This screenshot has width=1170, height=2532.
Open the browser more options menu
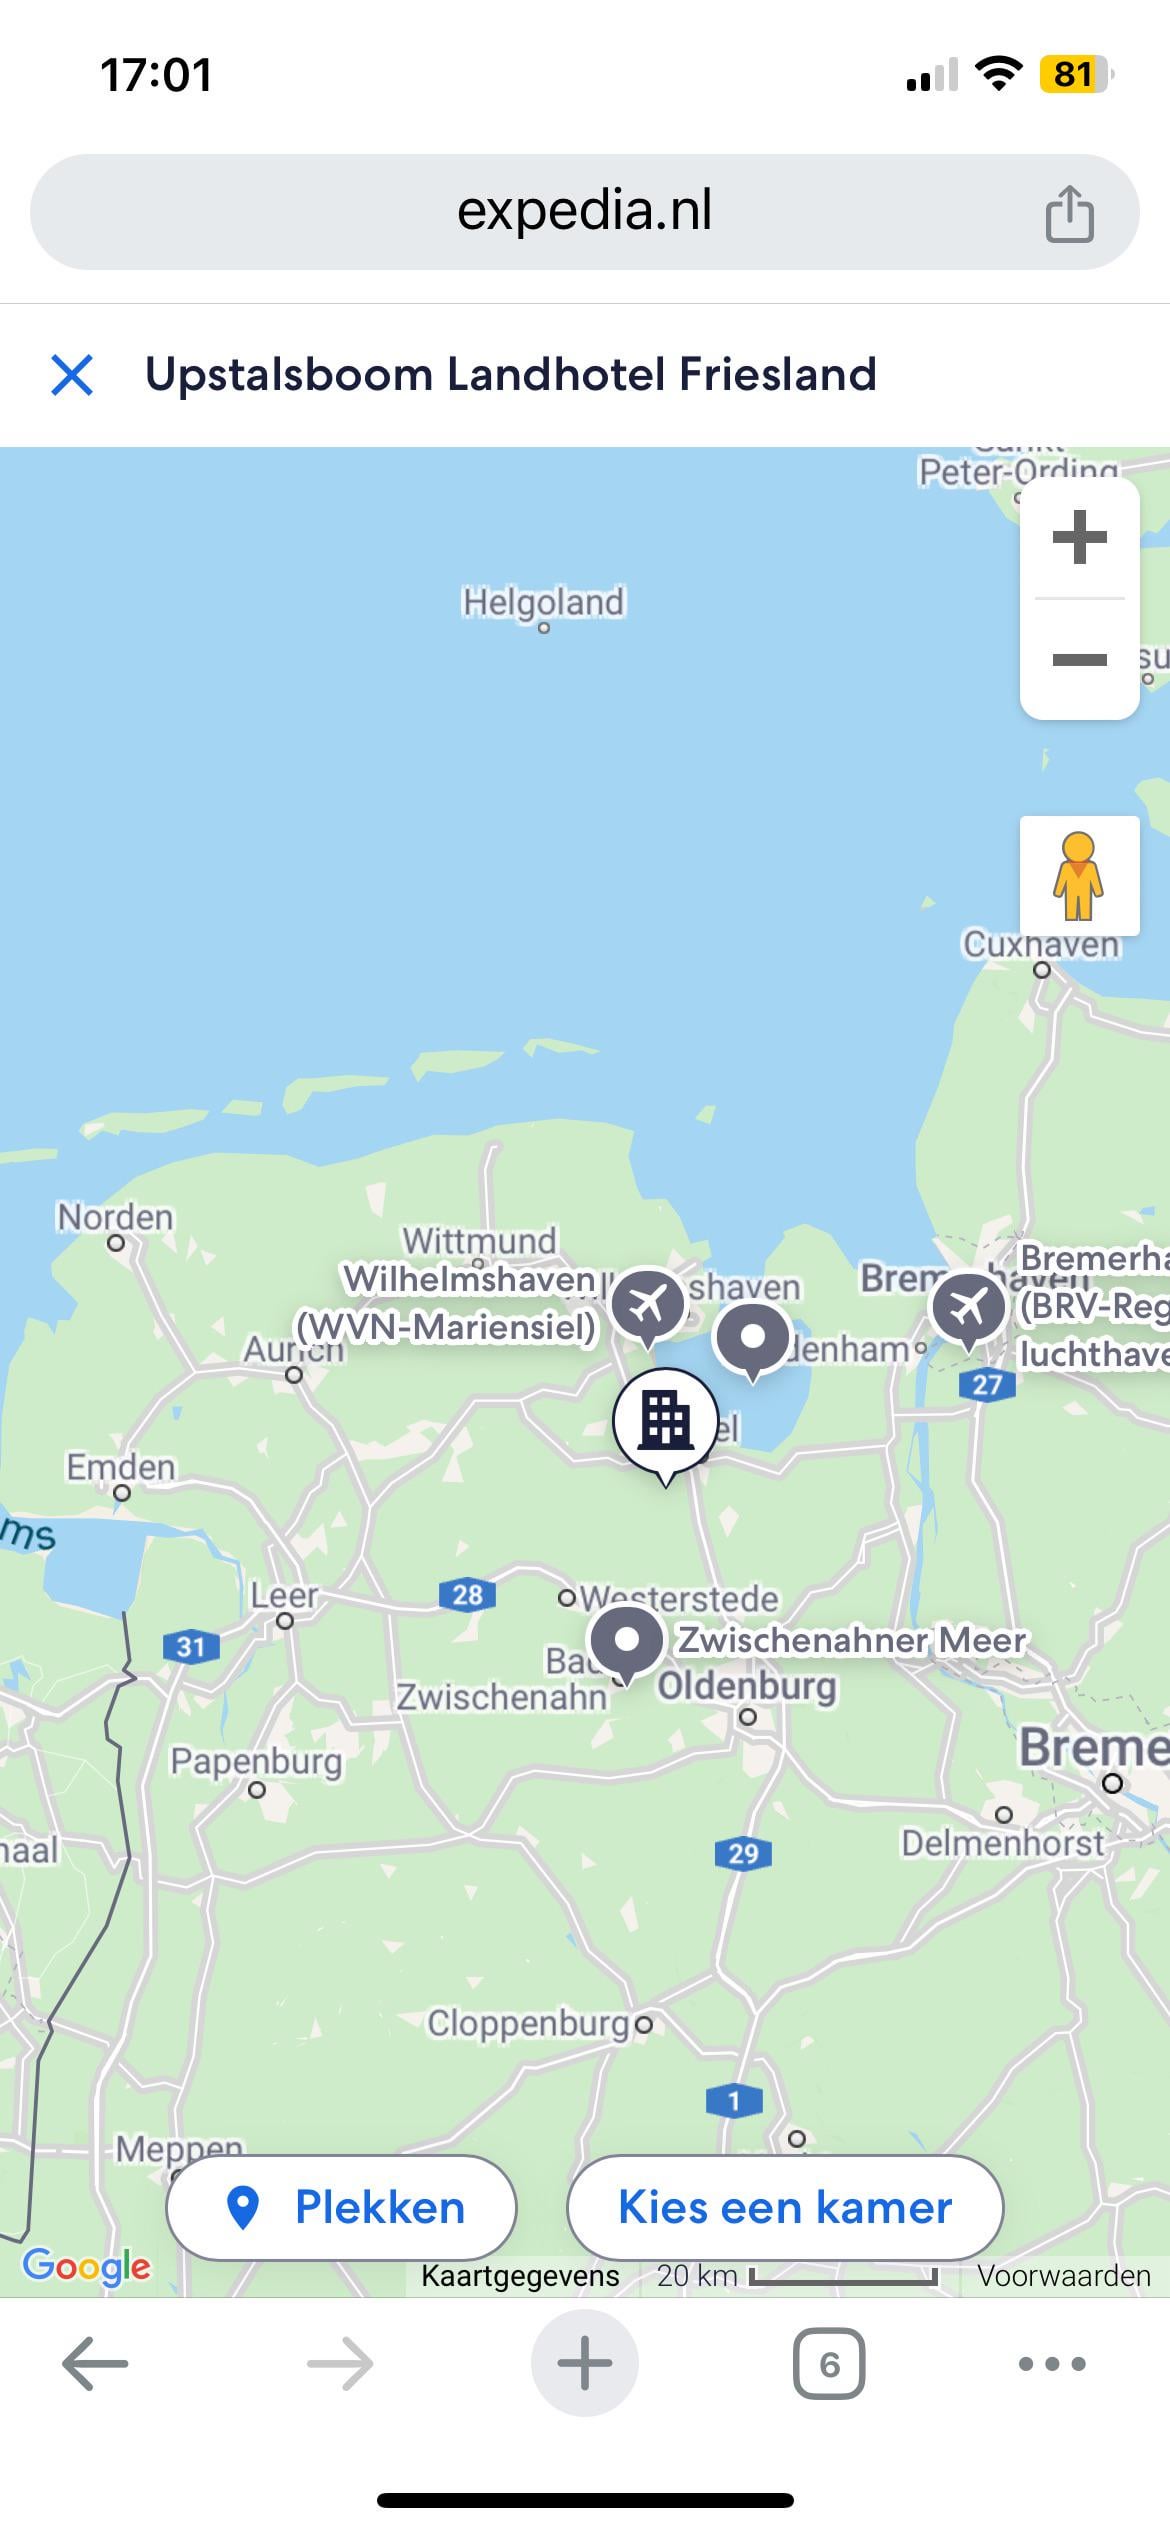coord(1052,2364)
